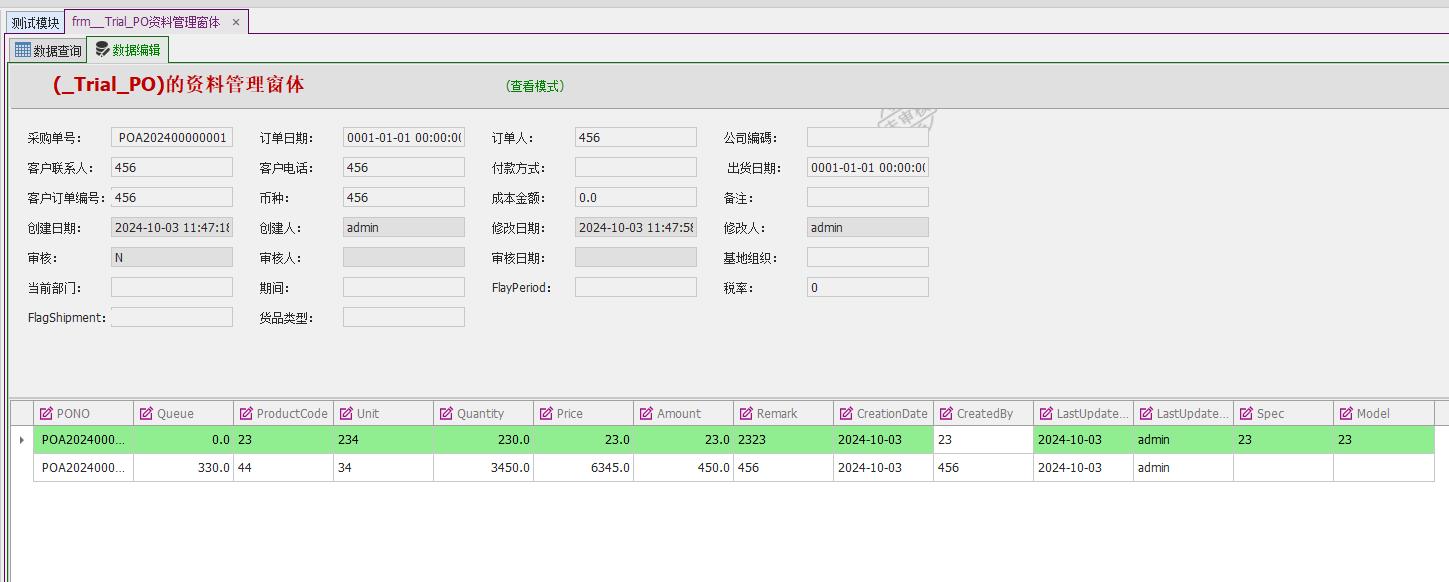Click the database edit icon on 数据编辑 tab
Image resolution: width=1449 pixels, height=582 pixels.
[100, 47]
